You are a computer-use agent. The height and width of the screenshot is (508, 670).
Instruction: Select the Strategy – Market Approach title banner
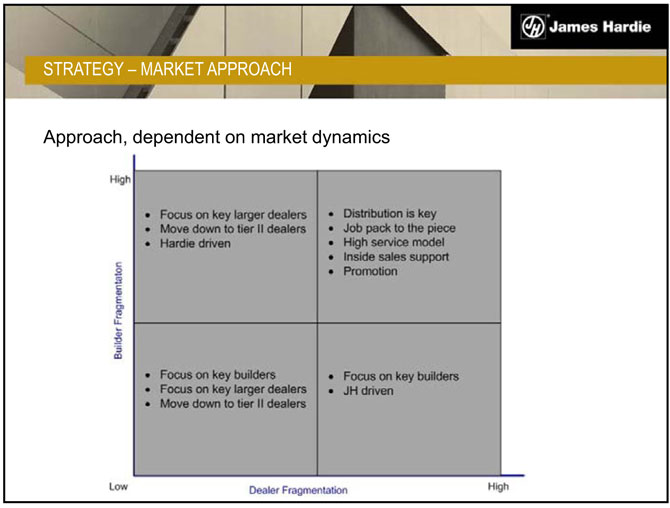pyautogui.click(x=168, y=70)
